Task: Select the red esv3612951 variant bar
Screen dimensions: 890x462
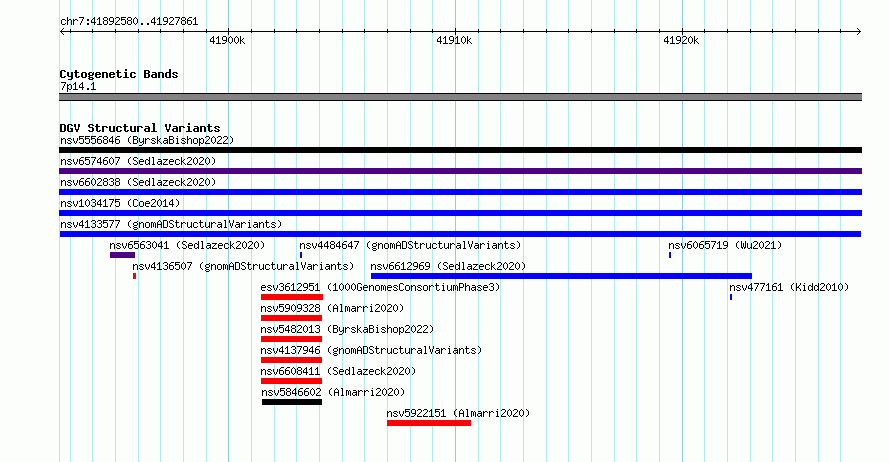Action: click(292, 297)
